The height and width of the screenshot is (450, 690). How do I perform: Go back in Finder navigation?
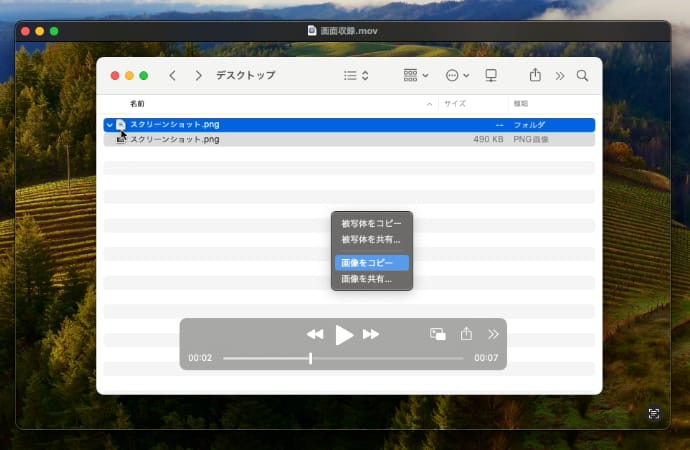point(173,75)
